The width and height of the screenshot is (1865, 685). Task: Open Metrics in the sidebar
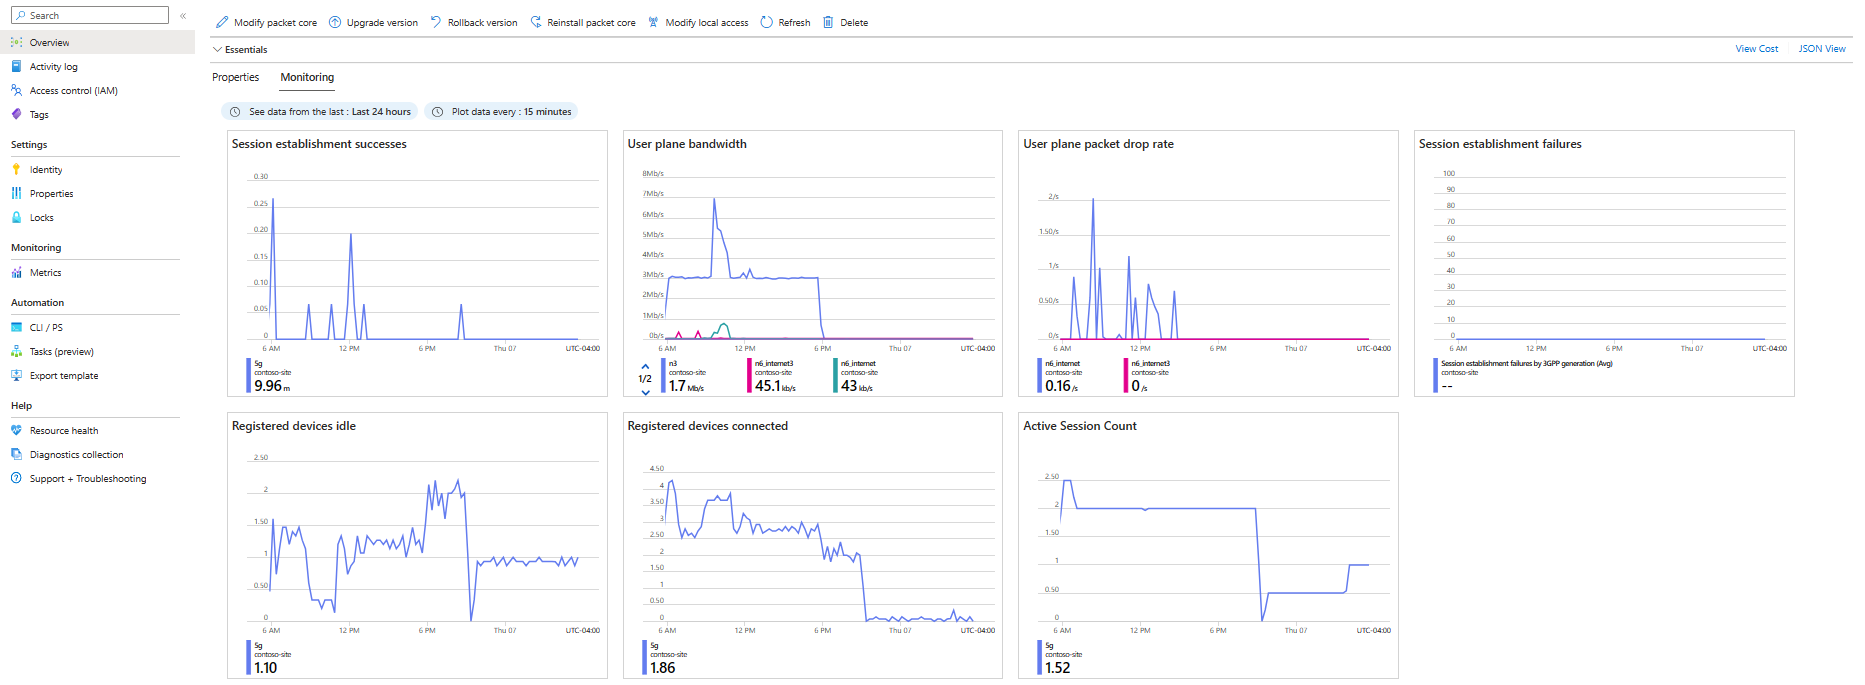45,273
